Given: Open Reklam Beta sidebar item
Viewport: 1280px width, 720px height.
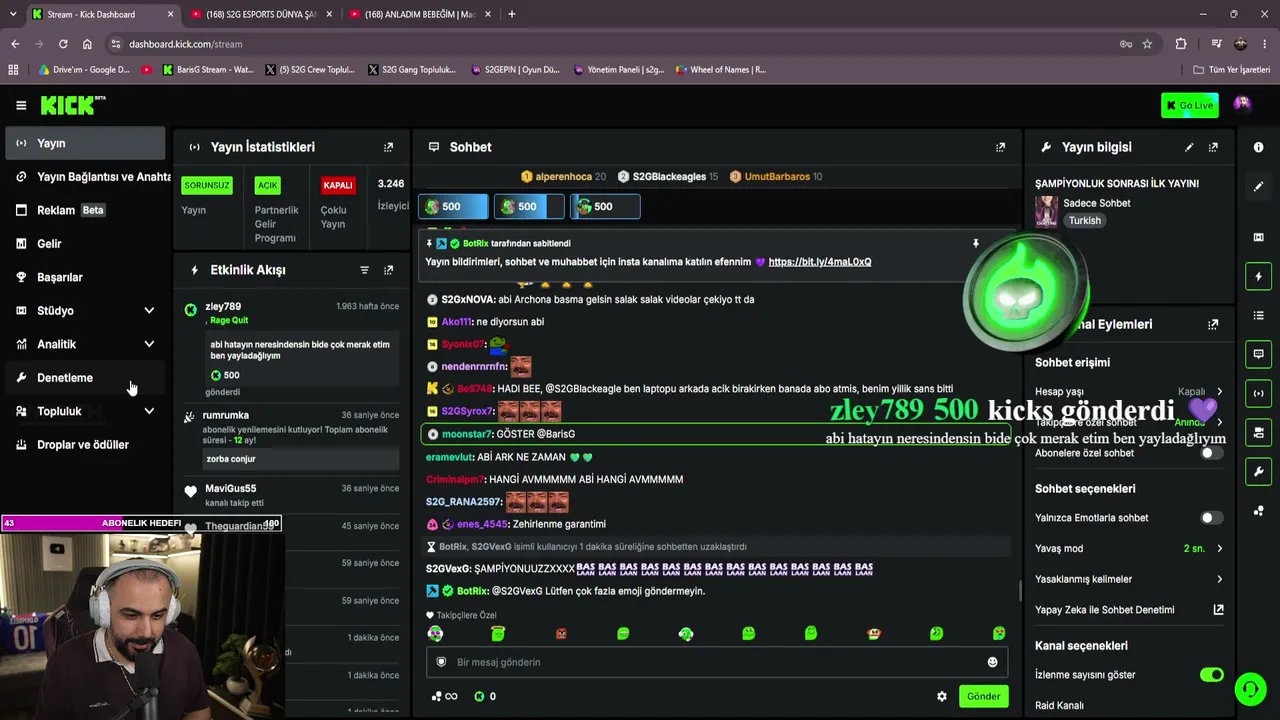Looking at the screenshot, I should tap(85, 210).
